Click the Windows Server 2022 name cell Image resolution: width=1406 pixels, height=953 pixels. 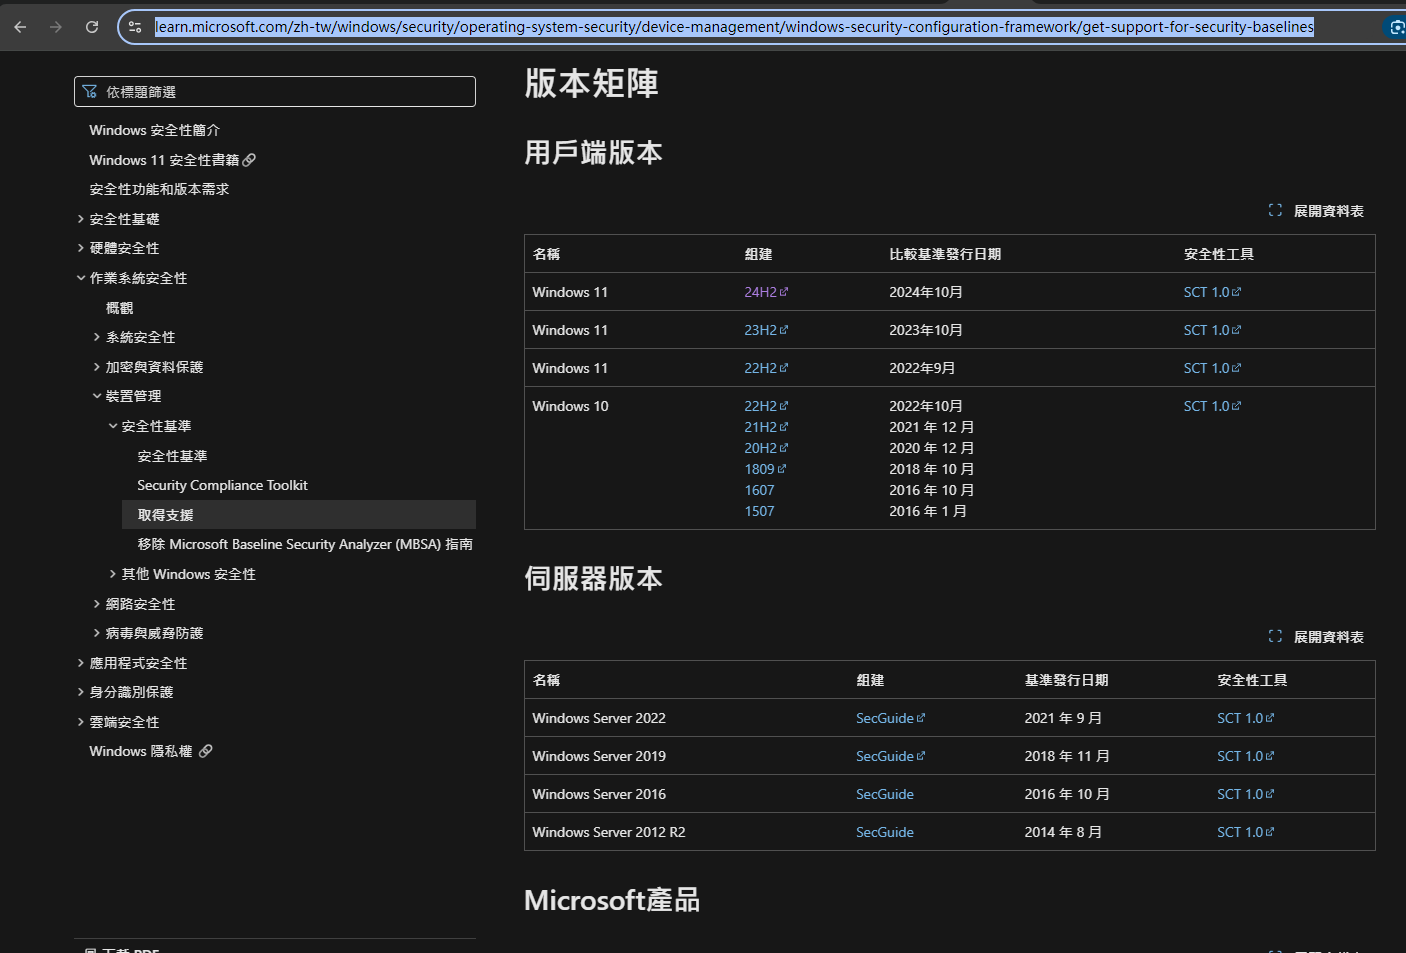click(599, 718)
